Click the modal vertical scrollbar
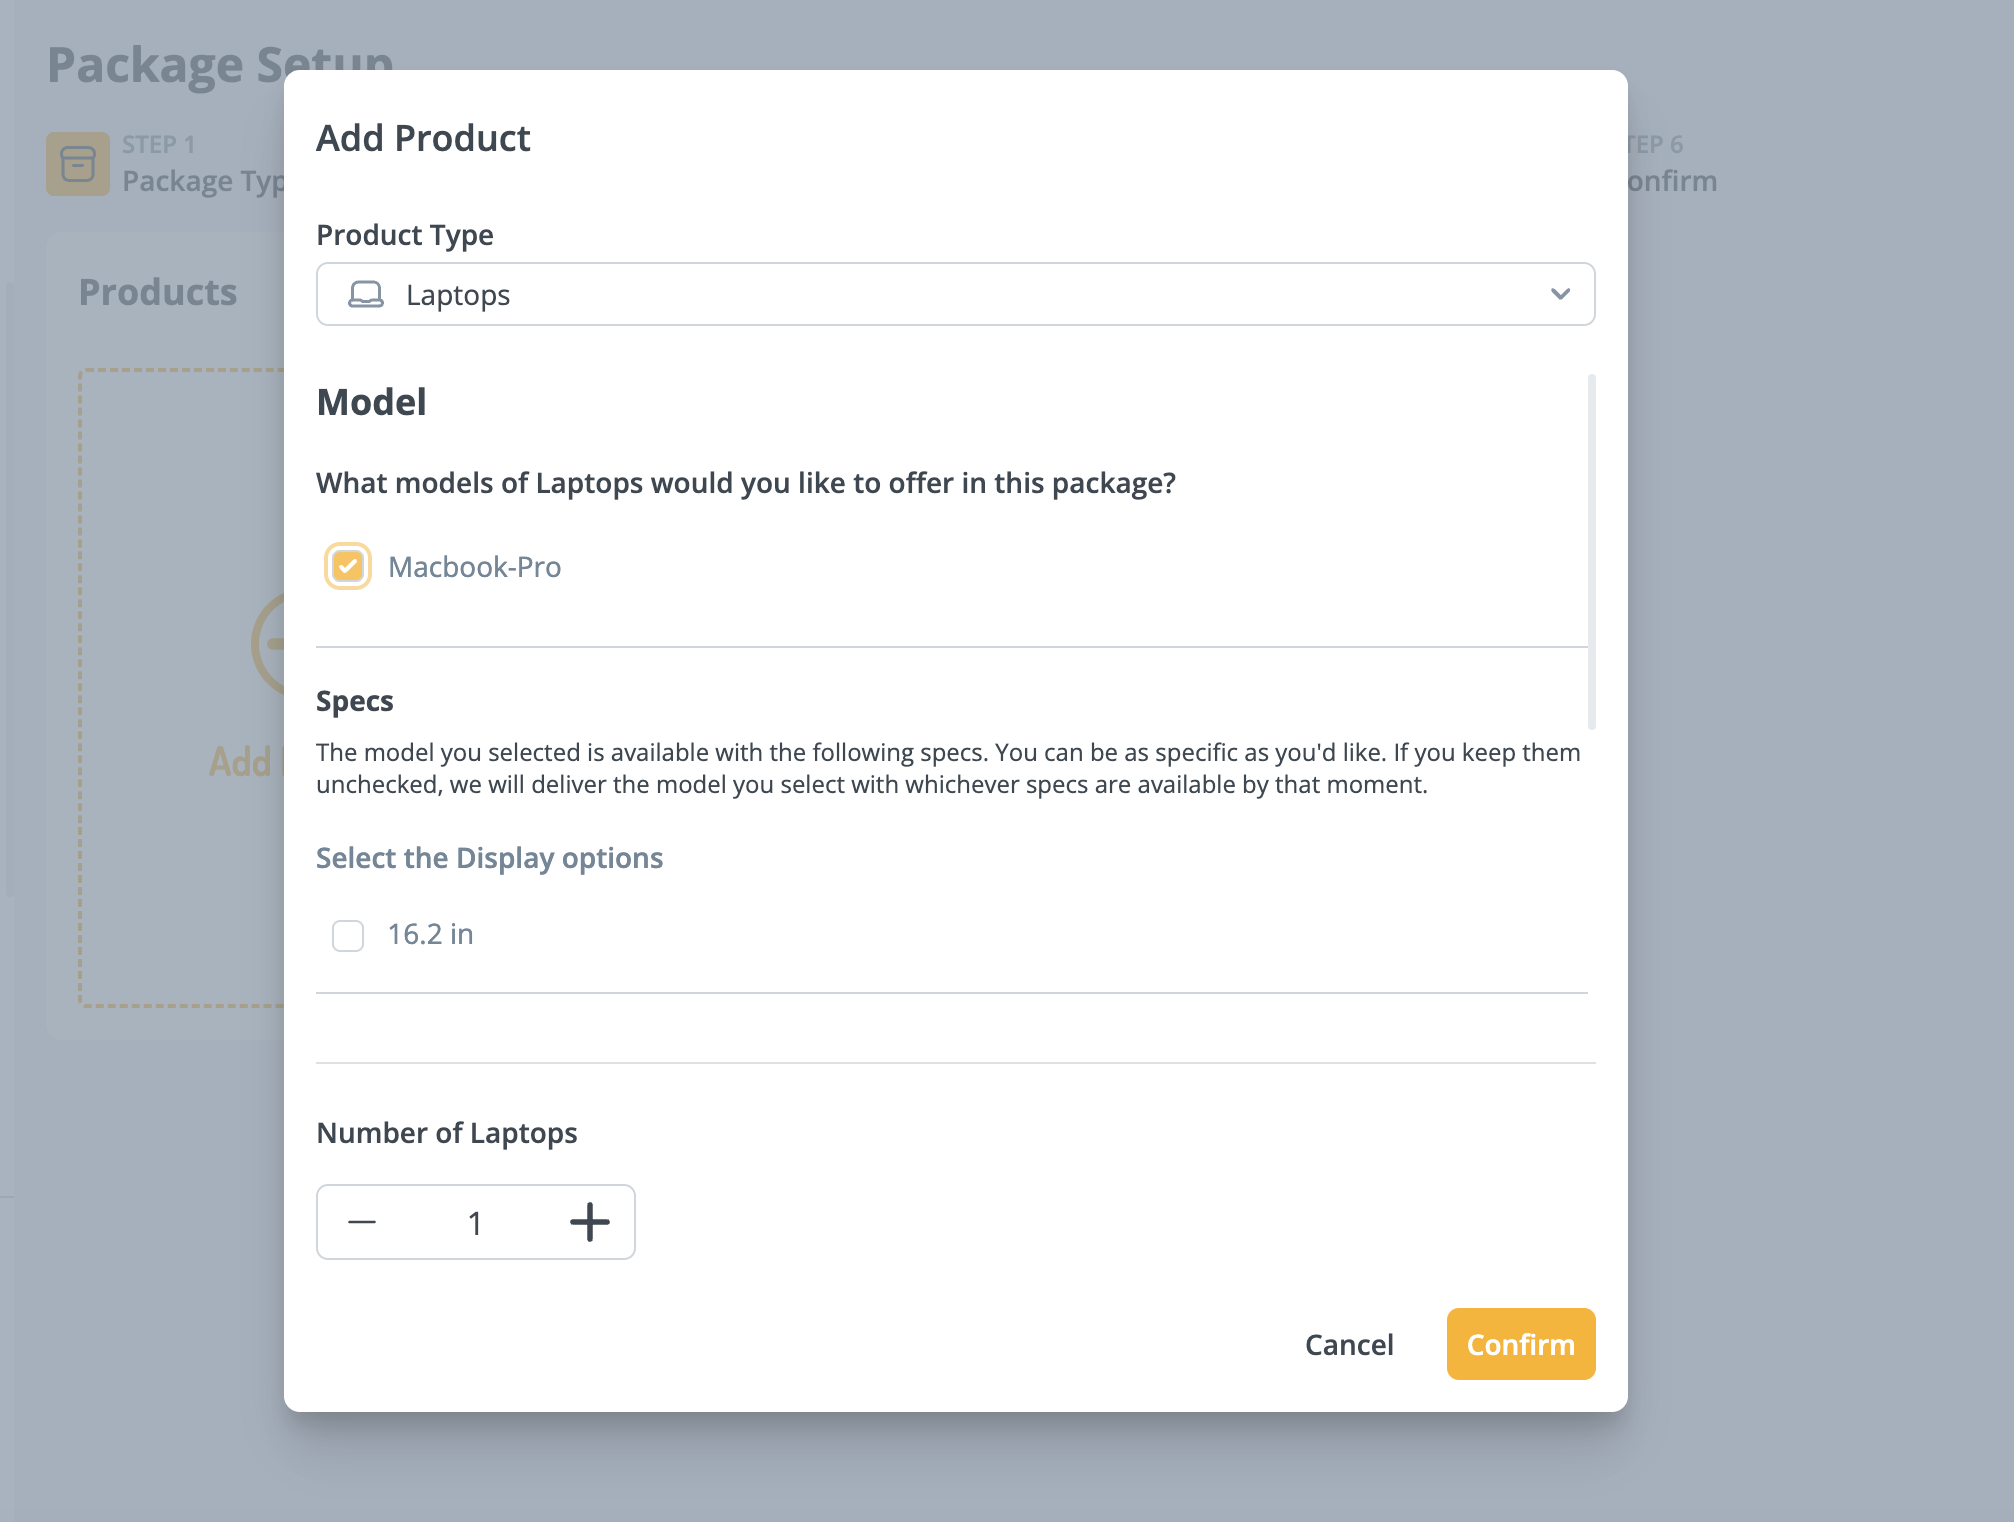2014x1522 pixels. tap(1591, 552)
